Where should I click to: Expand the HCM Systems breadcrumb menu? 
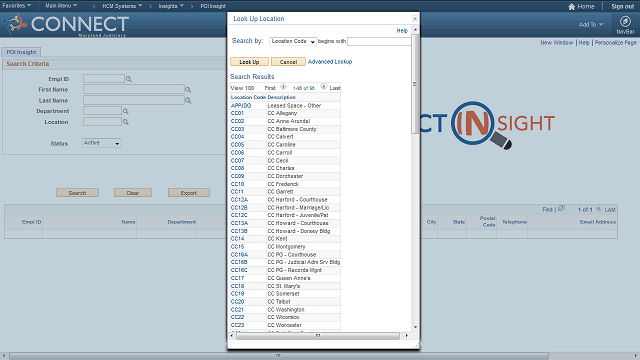tap(122, 6)
